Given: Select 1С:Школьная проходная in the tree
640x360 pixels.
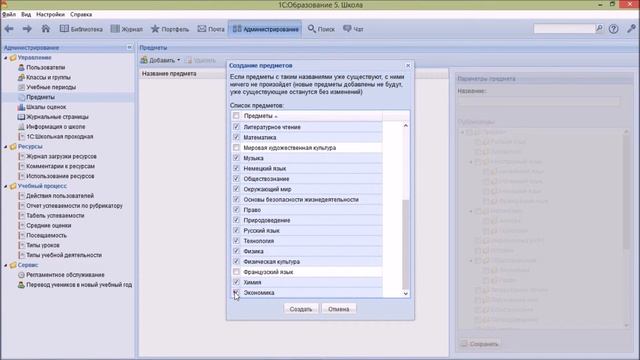Looking at the screenshot, I should click(60, 137).
